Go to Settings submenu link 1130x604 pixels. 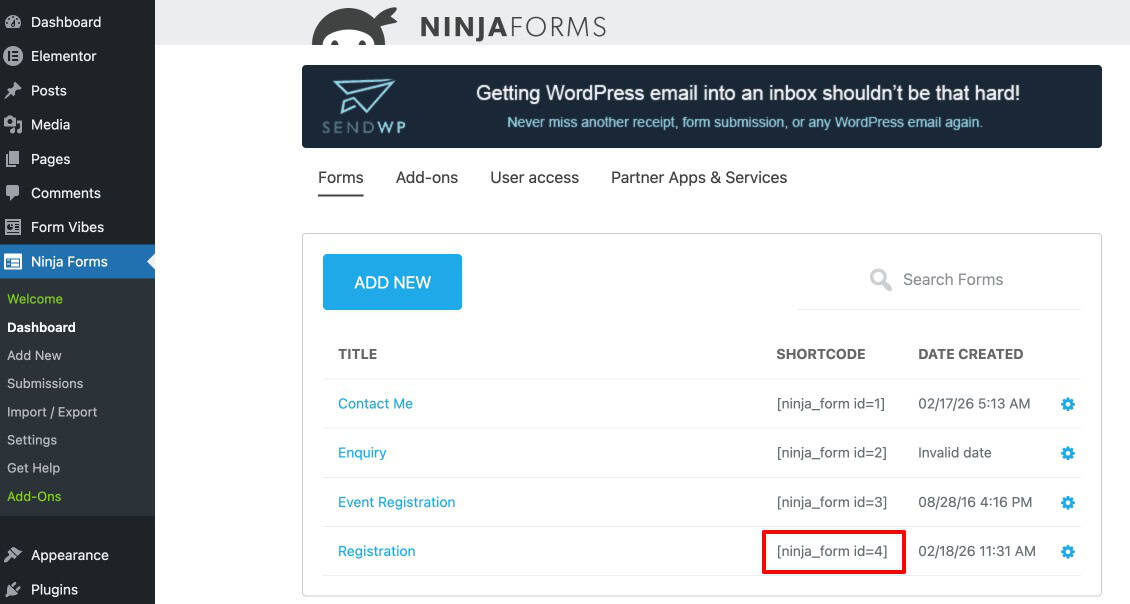click(x=32, y=440)
